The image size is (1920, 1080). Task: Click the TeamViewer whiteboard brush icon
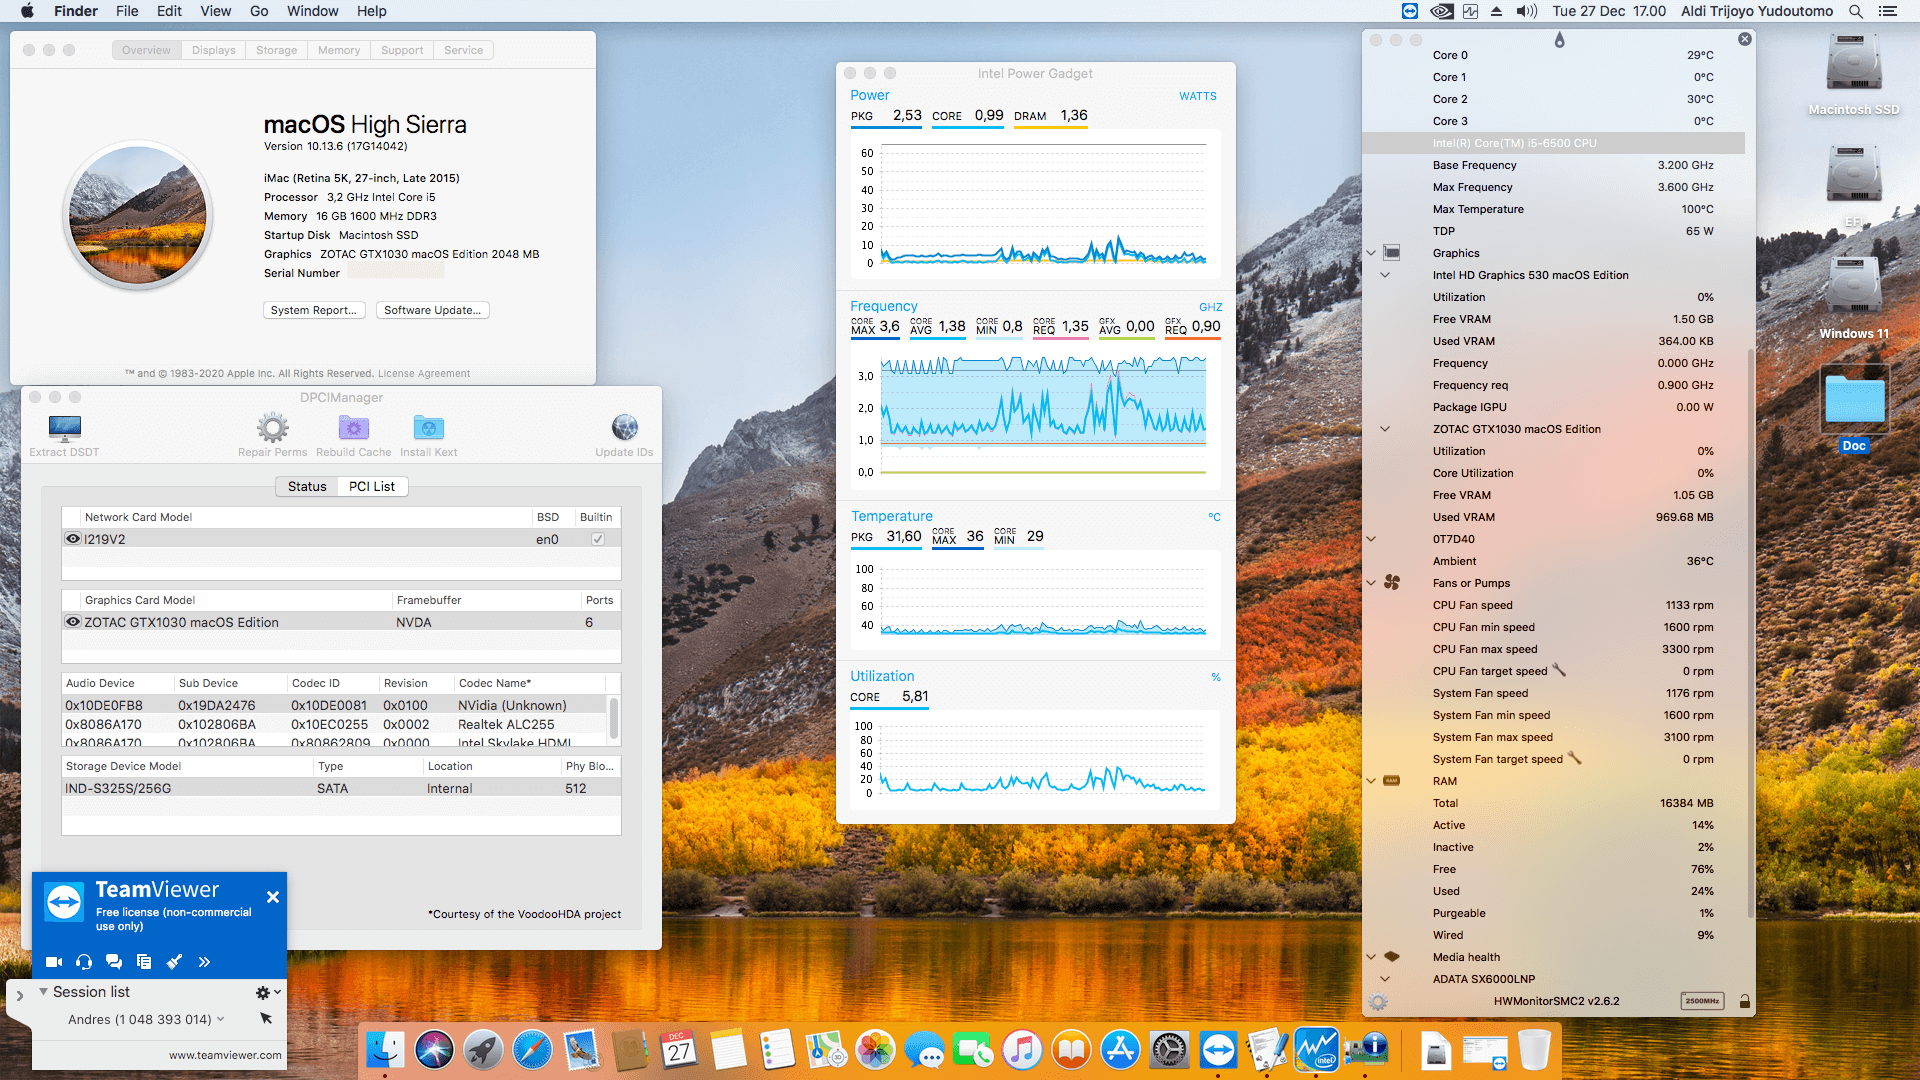174,962
